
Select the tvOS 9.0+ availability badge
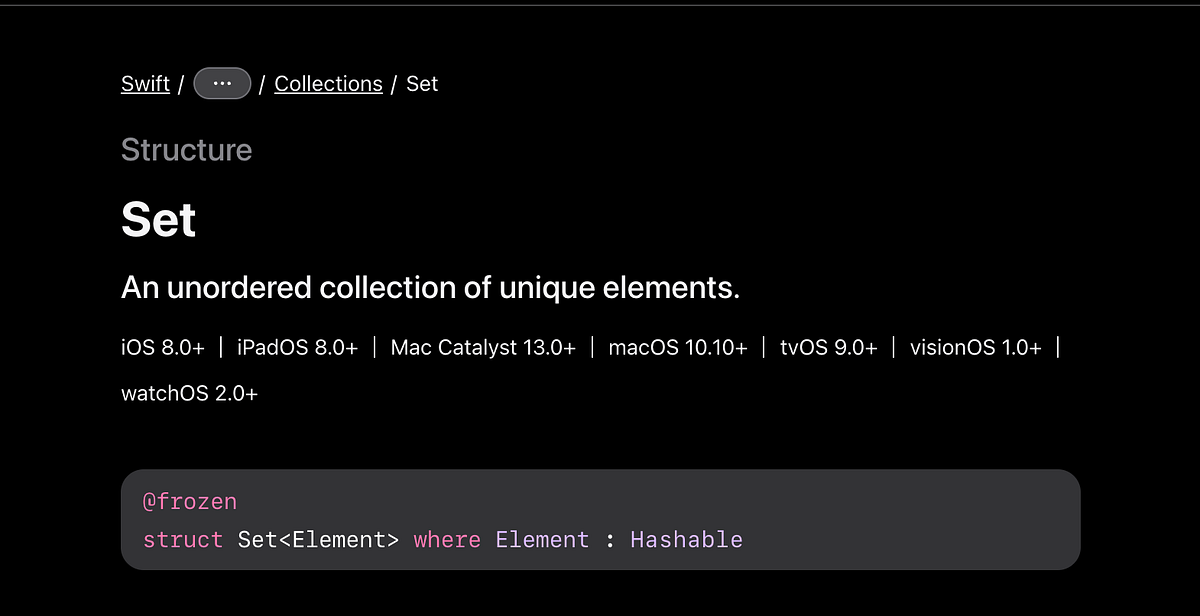coord(829,347)
